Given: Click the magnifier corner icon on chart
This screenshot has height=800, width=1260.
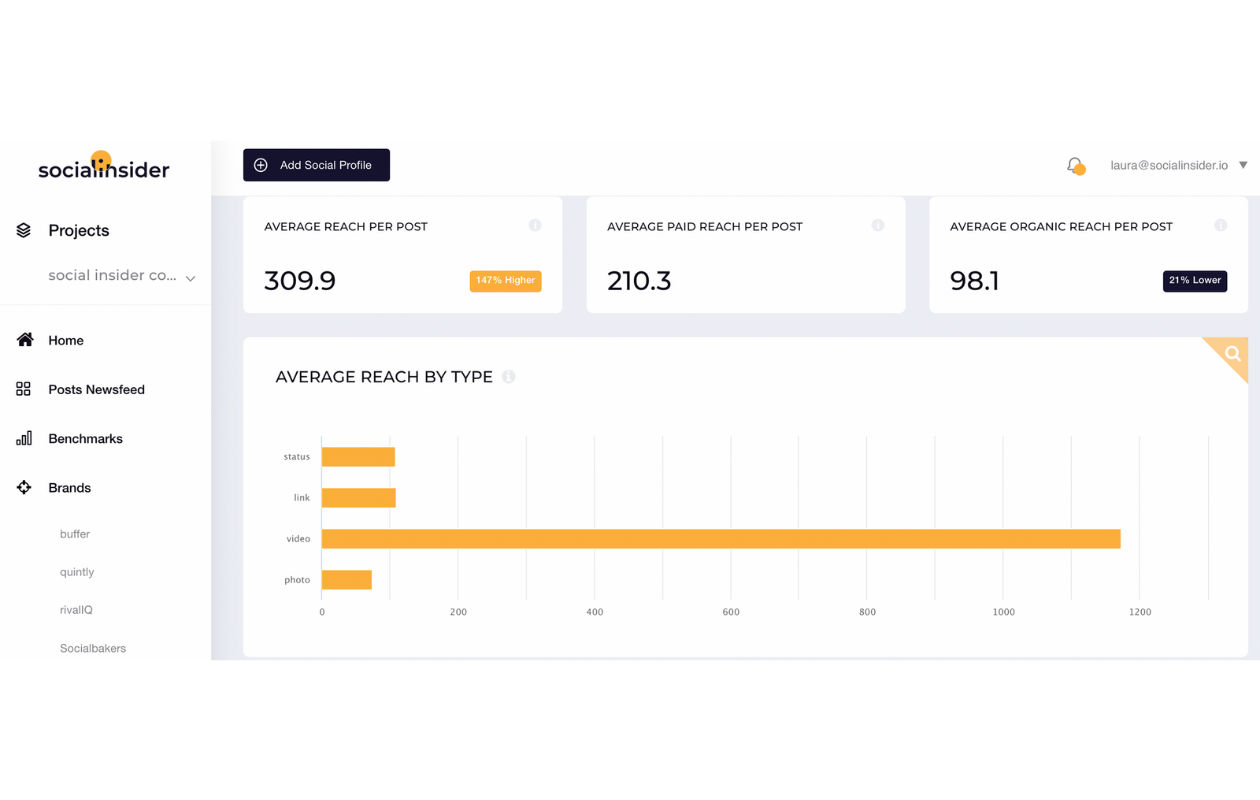Looking at the screenshot, I should click(1231, 354).
